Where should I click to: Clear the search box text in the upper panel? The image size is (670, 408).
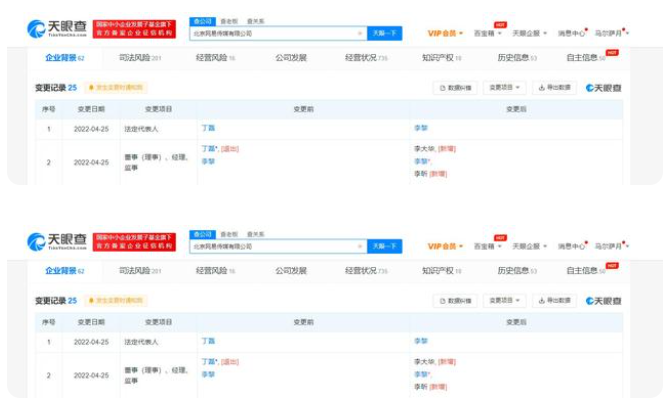click(x=360, y=33)
